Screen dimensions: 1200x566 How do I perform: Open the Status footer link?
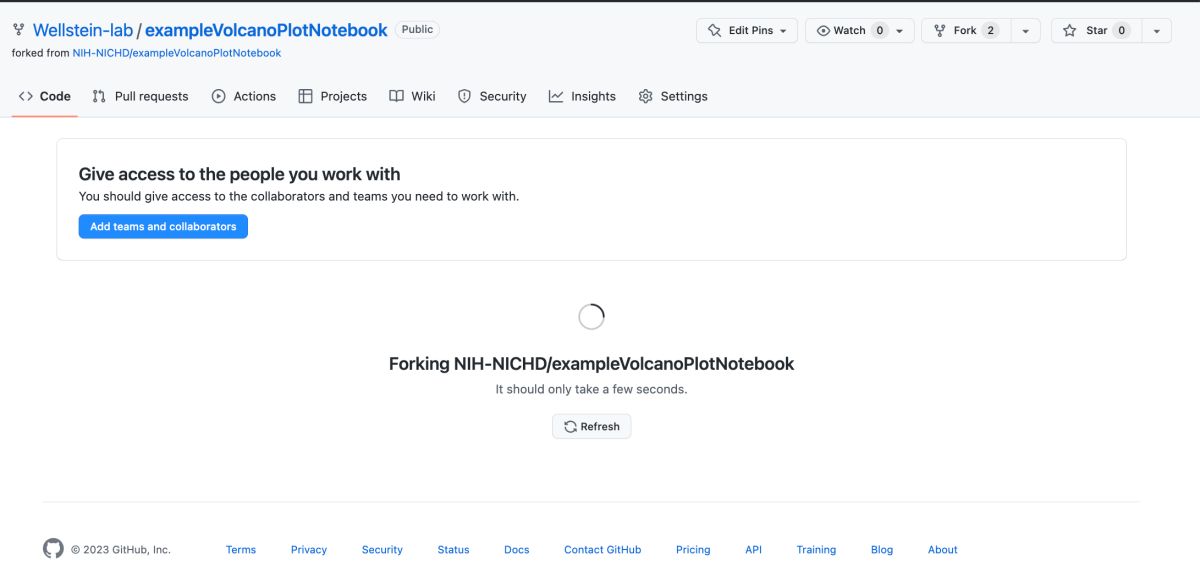[453, 550]
